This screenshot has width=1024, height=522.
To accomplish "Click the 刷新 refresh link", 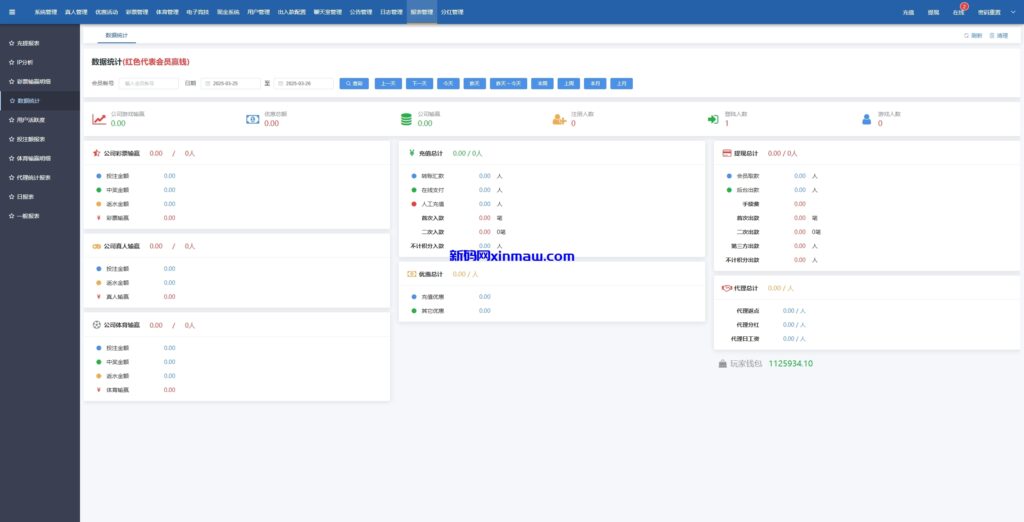I will 972,35.
